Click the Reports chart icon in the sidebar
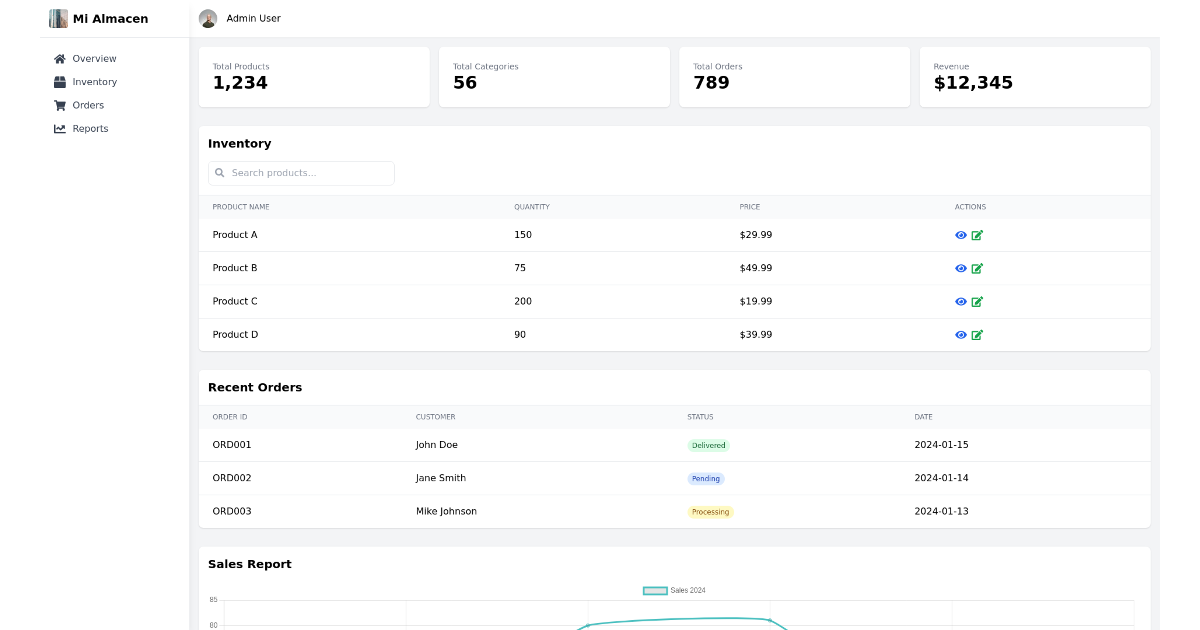The height and width of the screenshot is (630, 1200). tap(60, 128)
